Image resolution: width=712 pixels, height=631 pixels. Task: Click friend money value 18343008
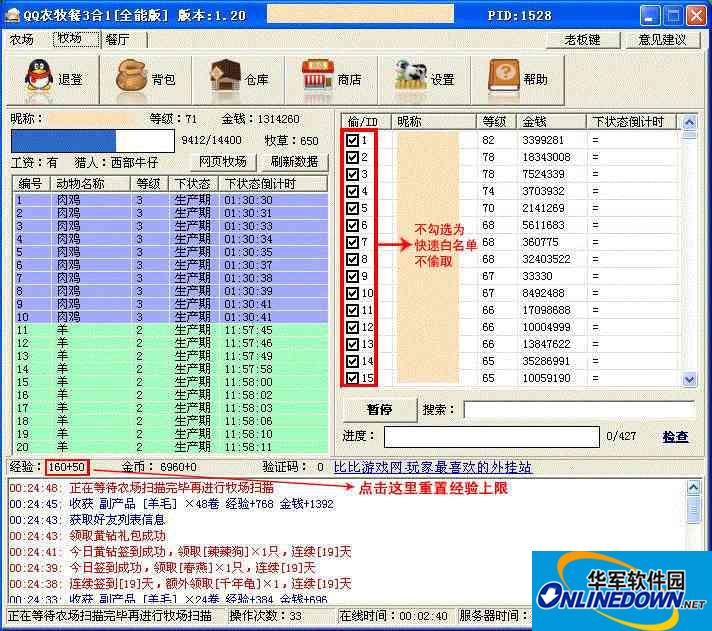tap(546, 157)
